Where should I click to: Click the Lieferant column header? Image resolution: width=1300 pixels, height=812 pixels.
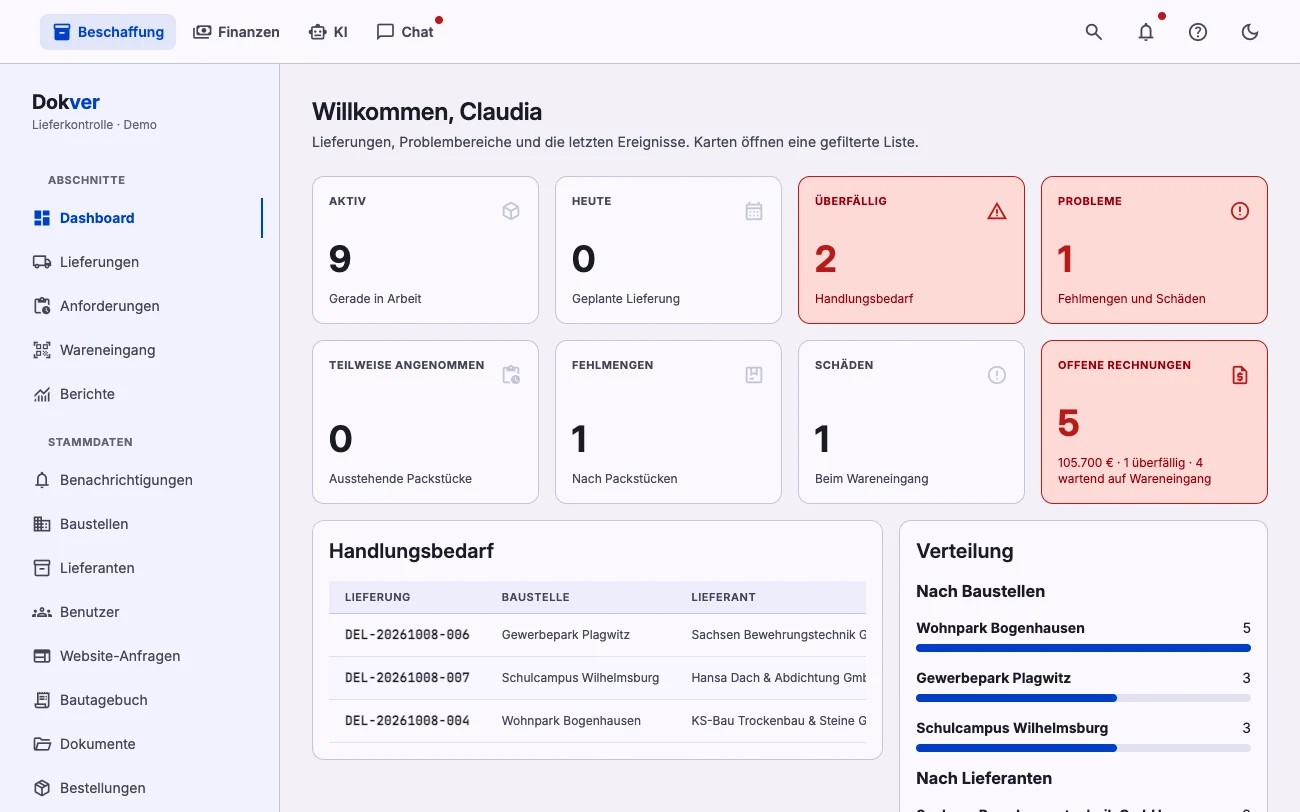coord(723,597)
